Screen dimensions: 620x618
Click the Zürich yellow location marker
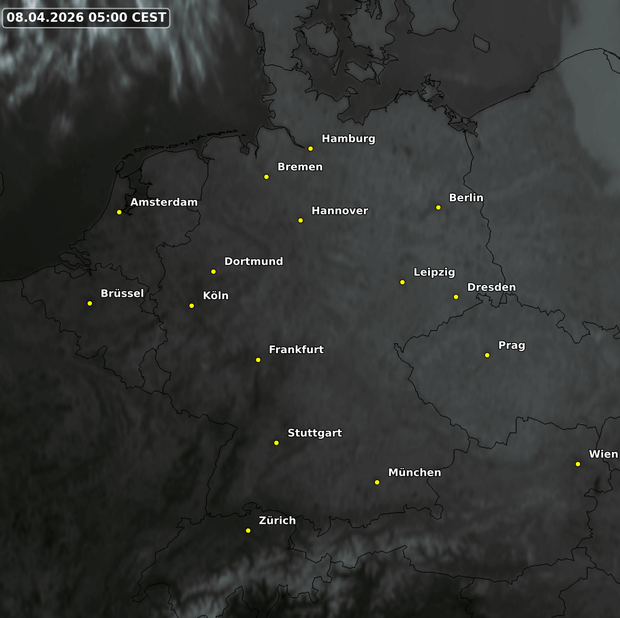click(x=248, y=530)
